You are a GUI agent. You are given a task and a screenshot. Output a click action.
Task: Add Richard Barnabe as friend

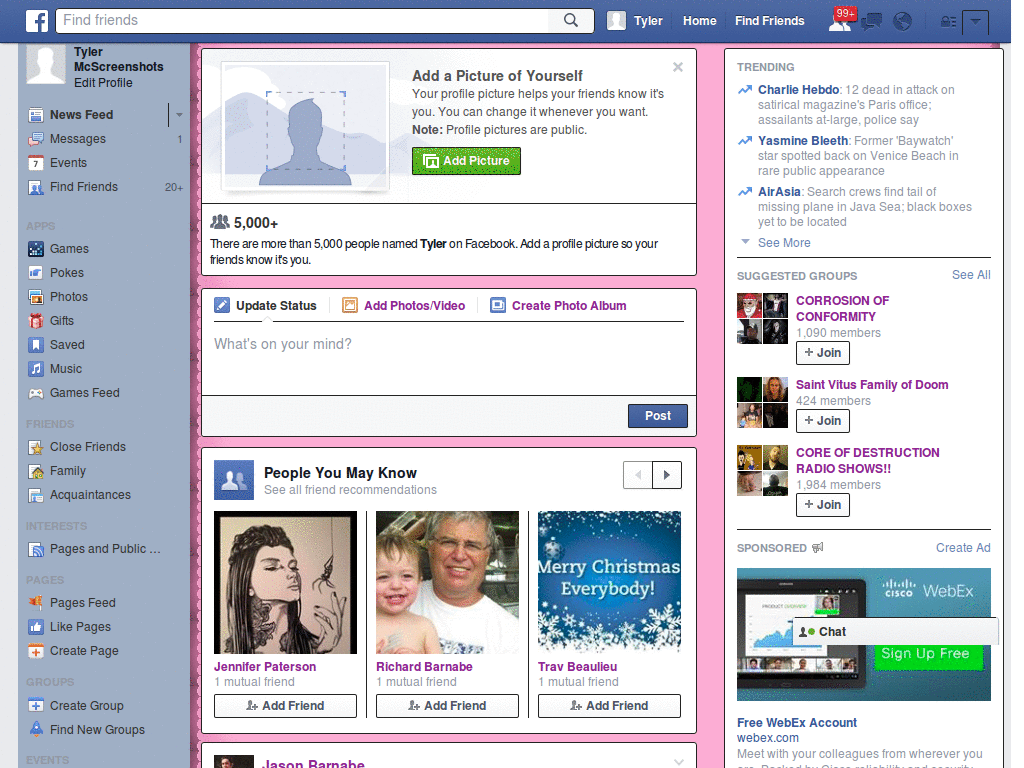click(447, 706)
